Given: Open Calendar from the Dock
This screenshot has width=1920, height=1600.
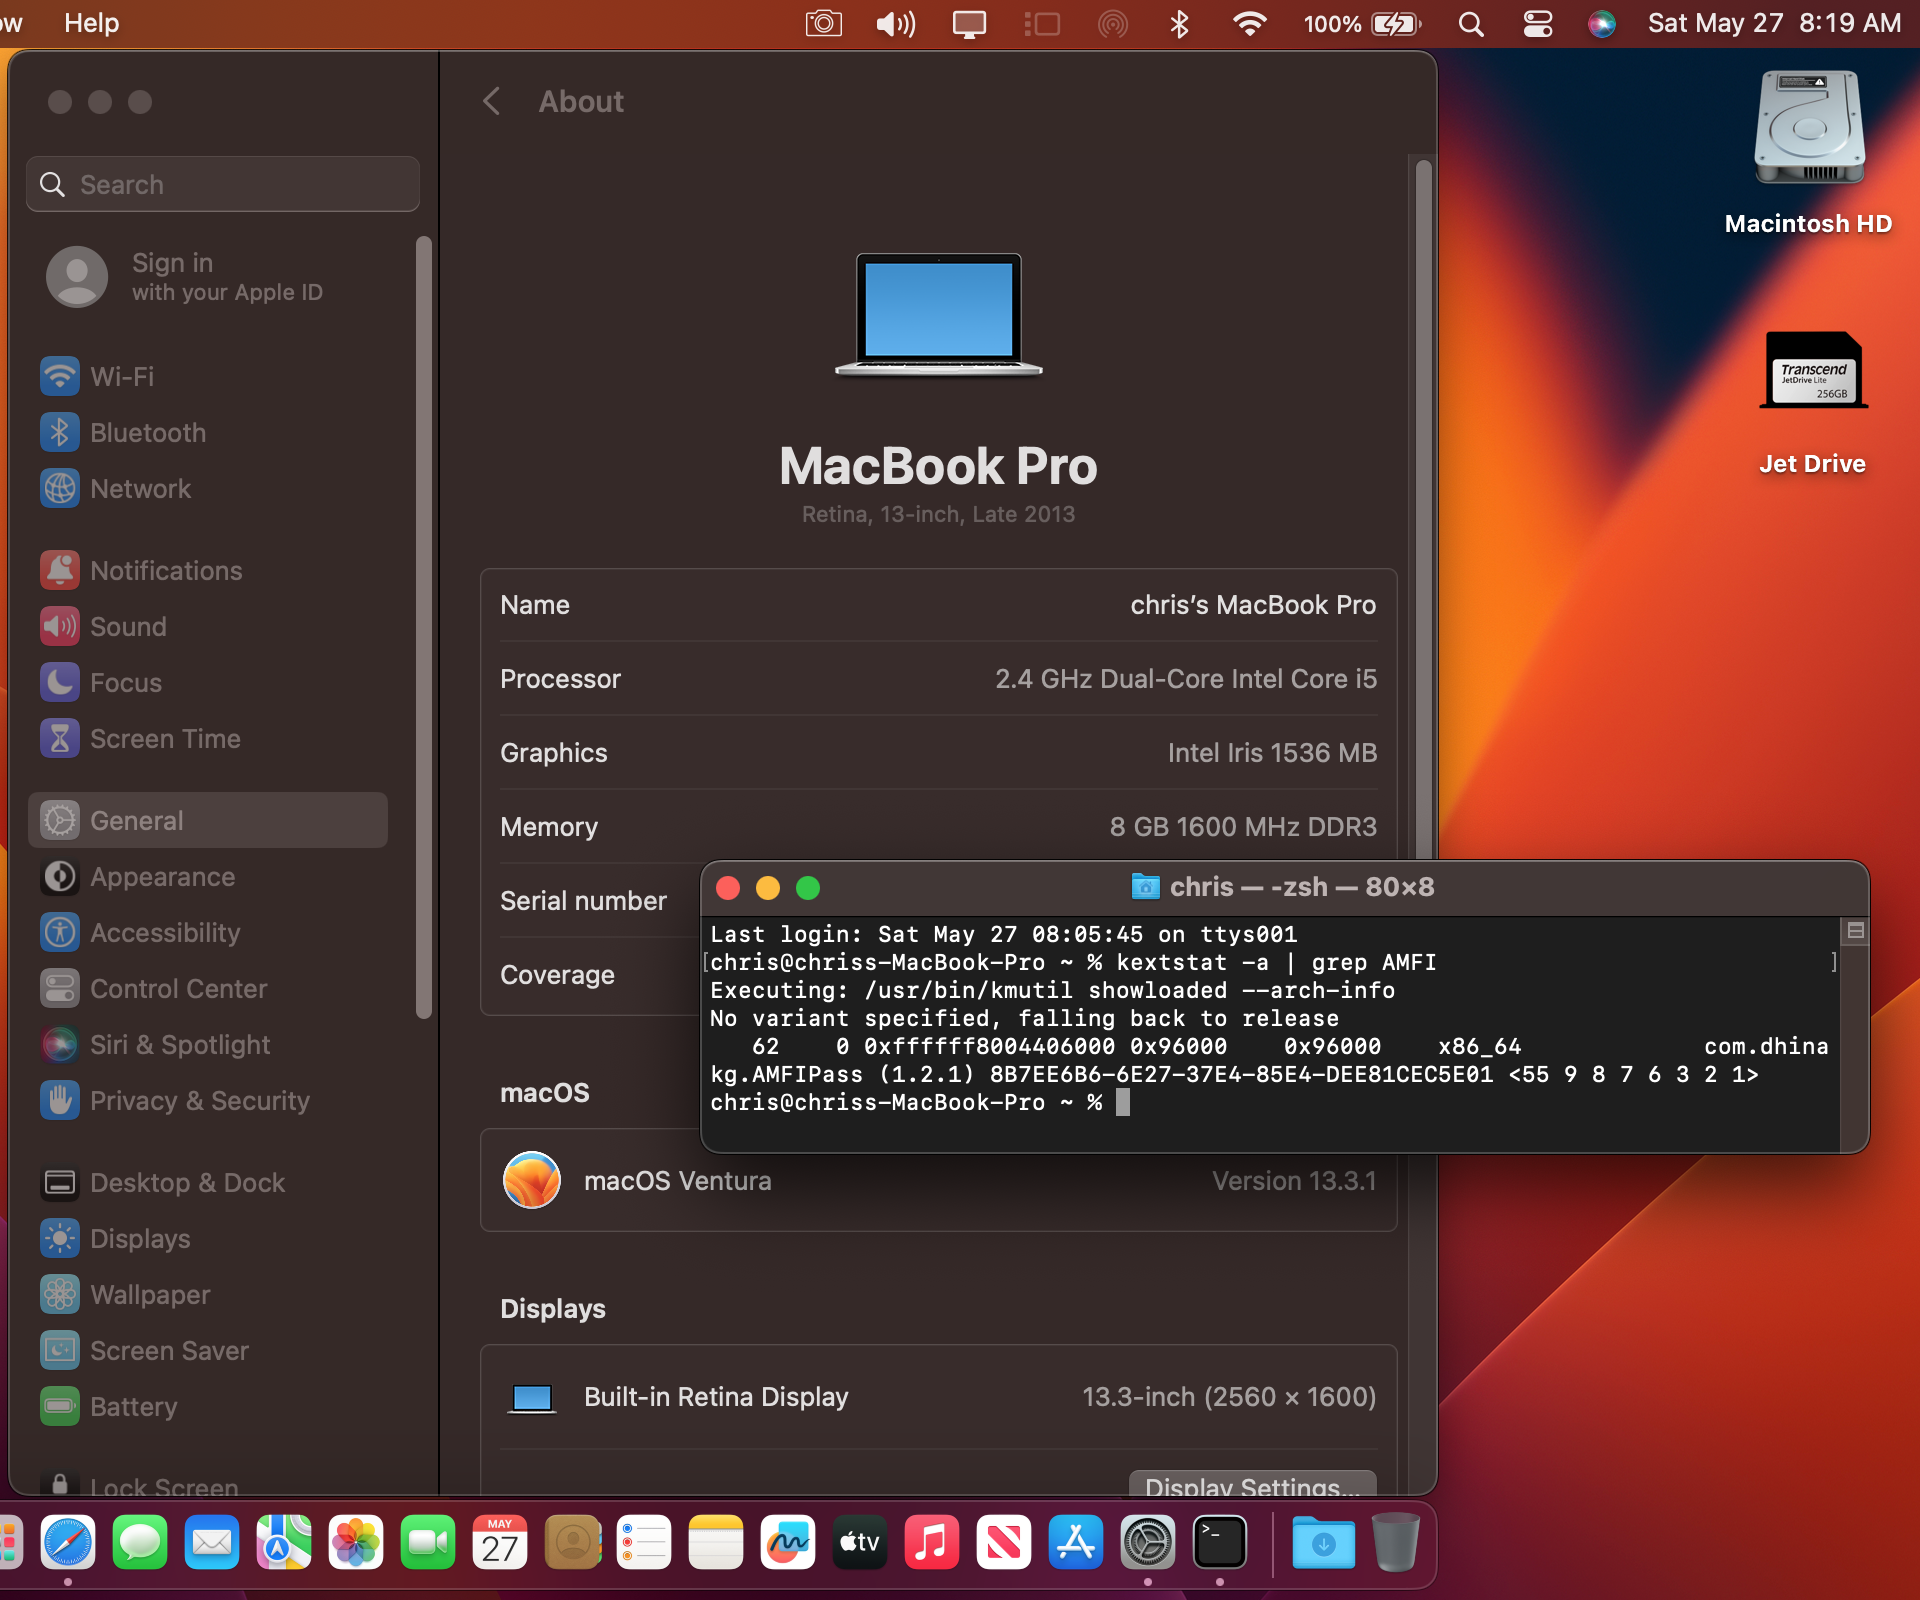Looking at the screenshot, I should [500, 1542].
